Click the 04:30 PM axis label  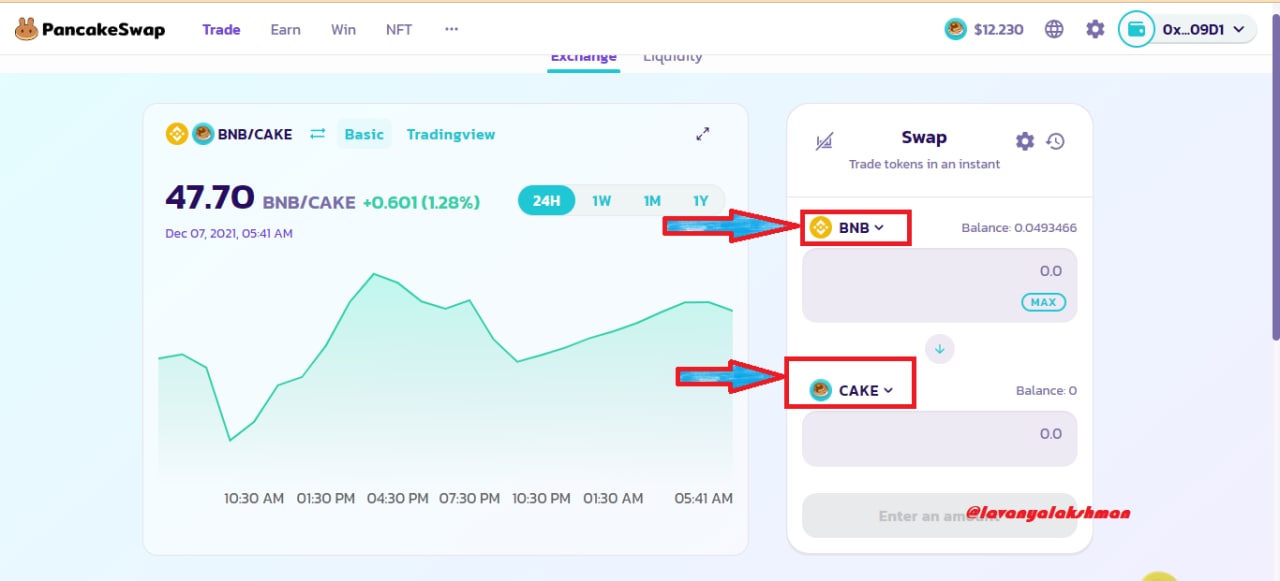point(397,498)
